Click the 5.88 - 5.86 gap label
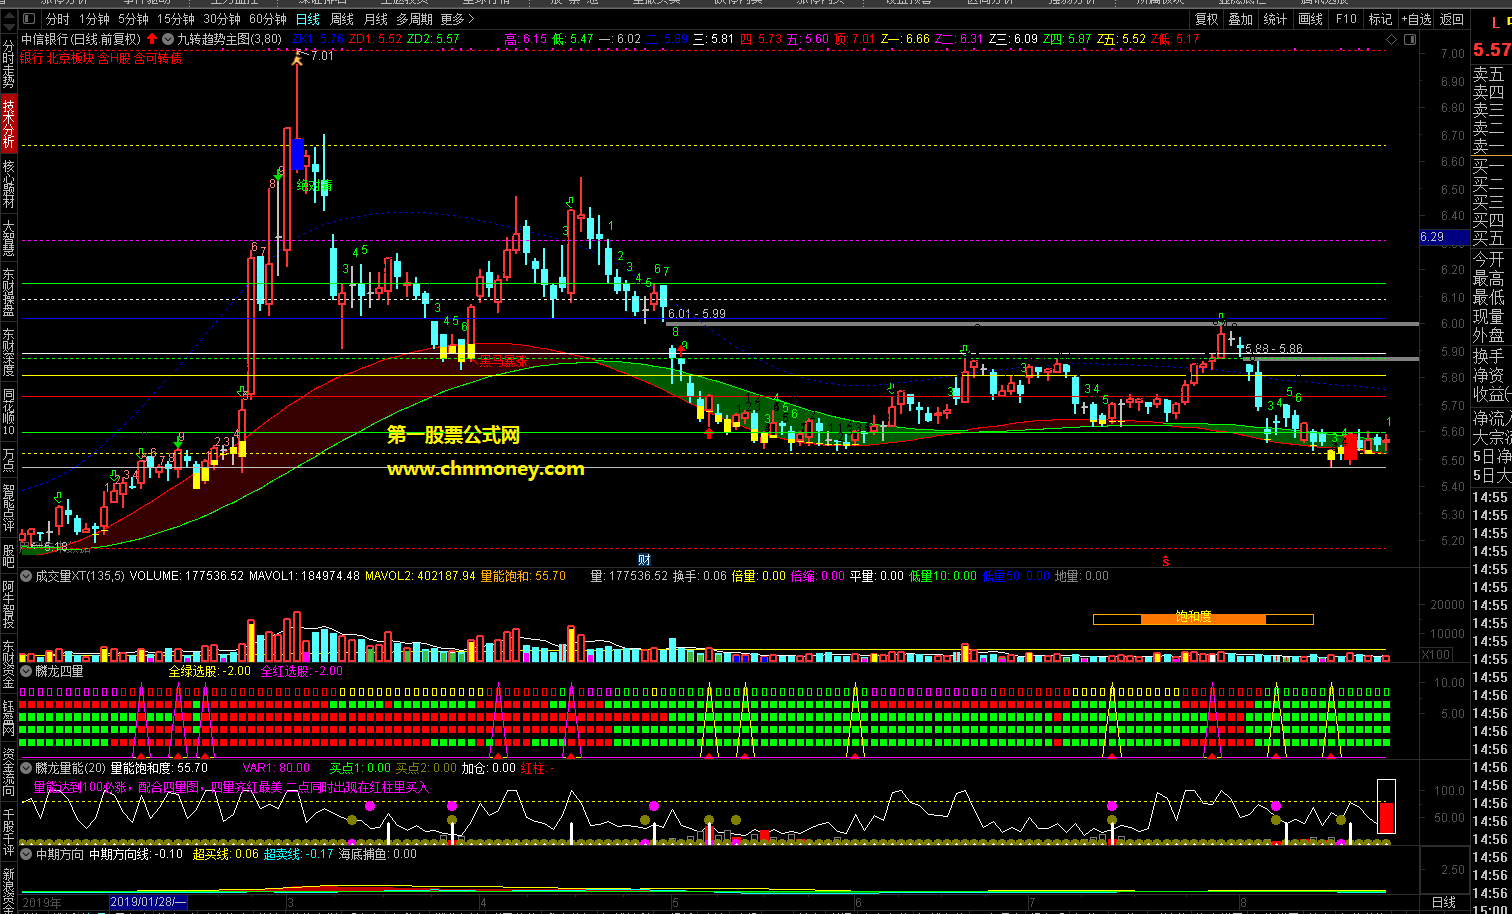Viewport: 1512px width, 914px height. click(x=1274, y=349)
